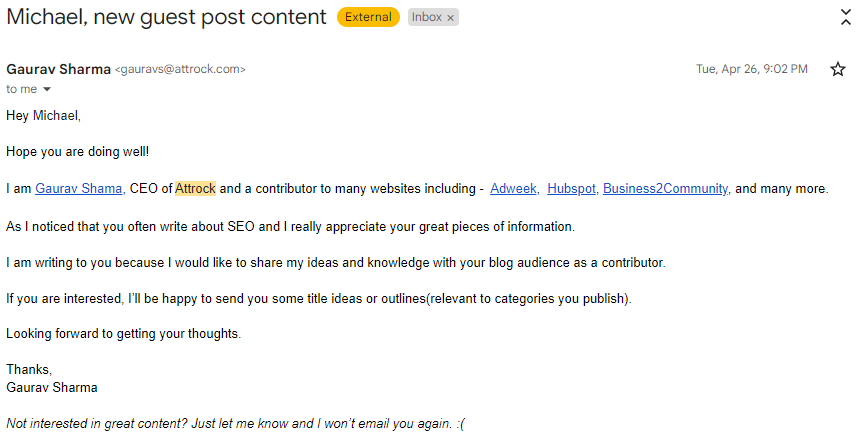Click the highlighted word Attrock

(195, 188)
